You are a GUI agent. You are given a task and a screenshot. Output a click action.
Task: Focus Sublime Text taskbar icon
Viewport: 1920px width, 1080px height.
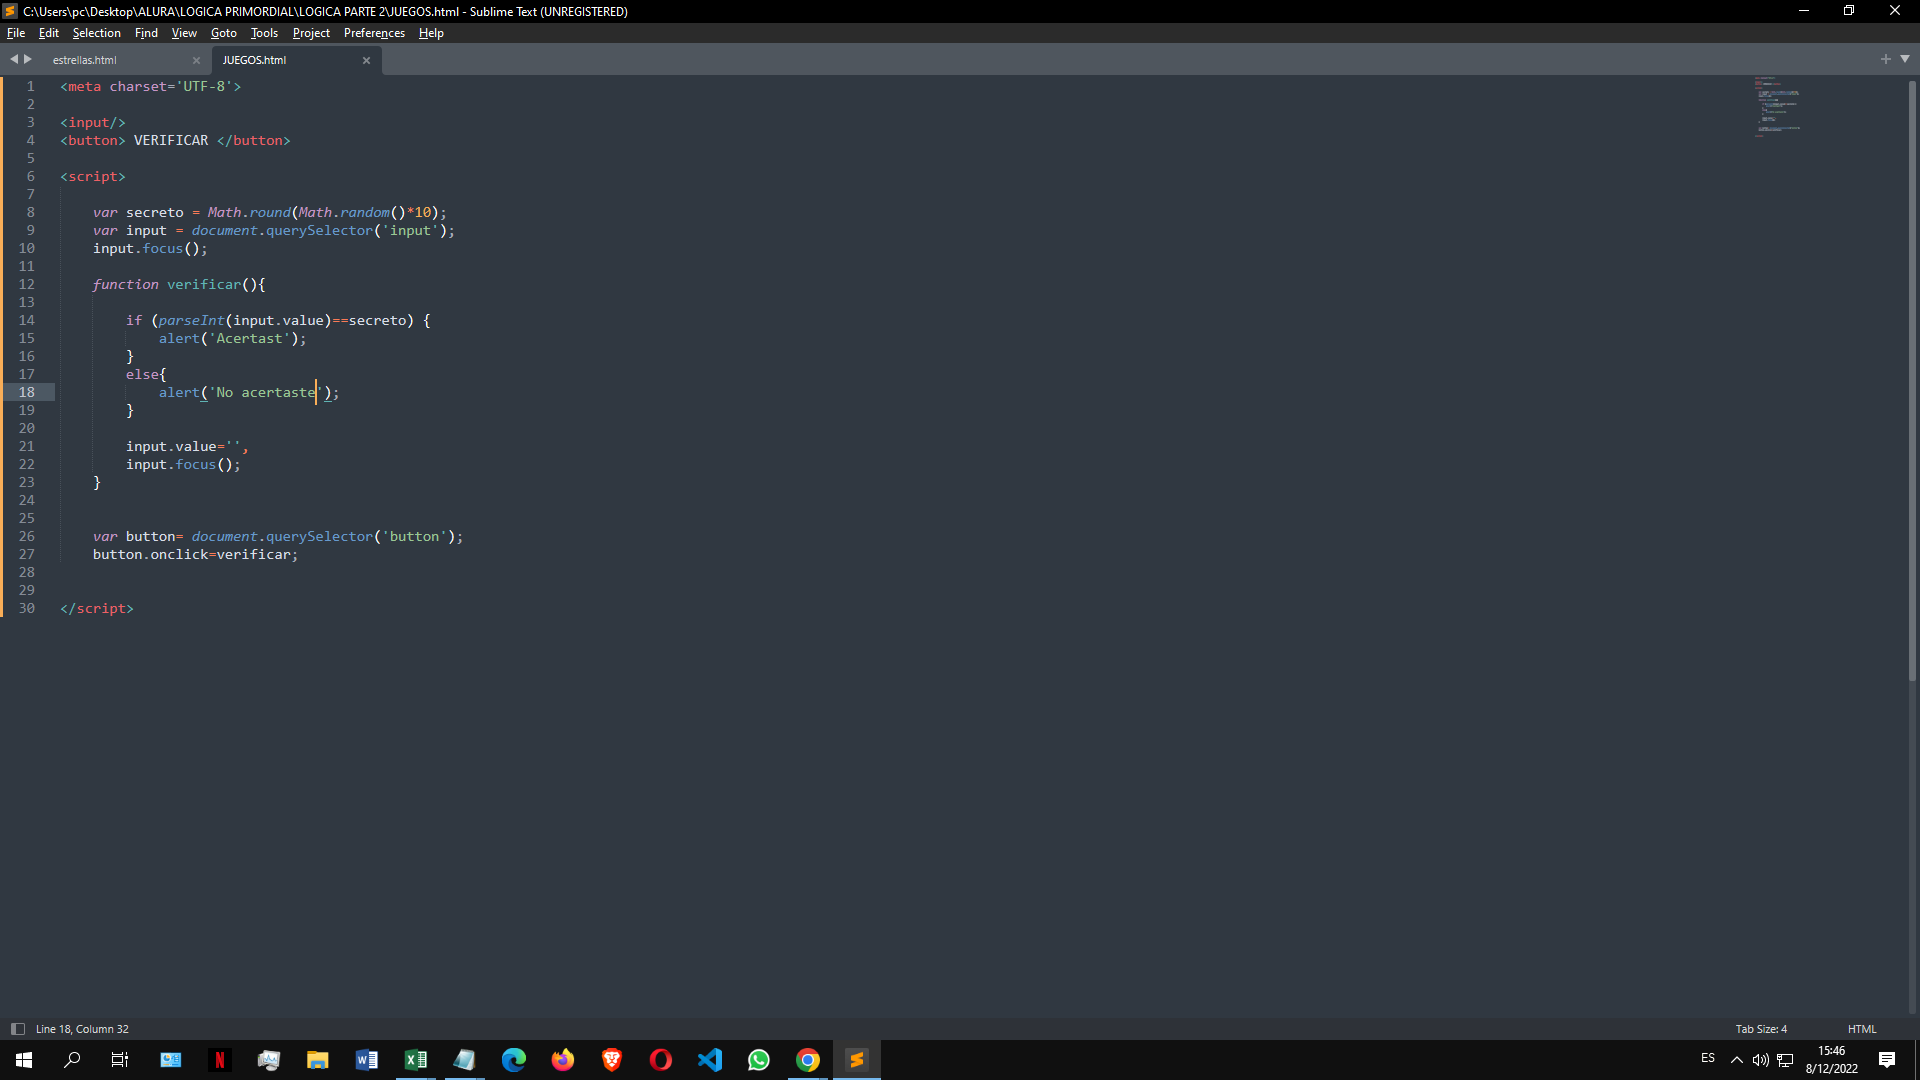coord(856,1060)
